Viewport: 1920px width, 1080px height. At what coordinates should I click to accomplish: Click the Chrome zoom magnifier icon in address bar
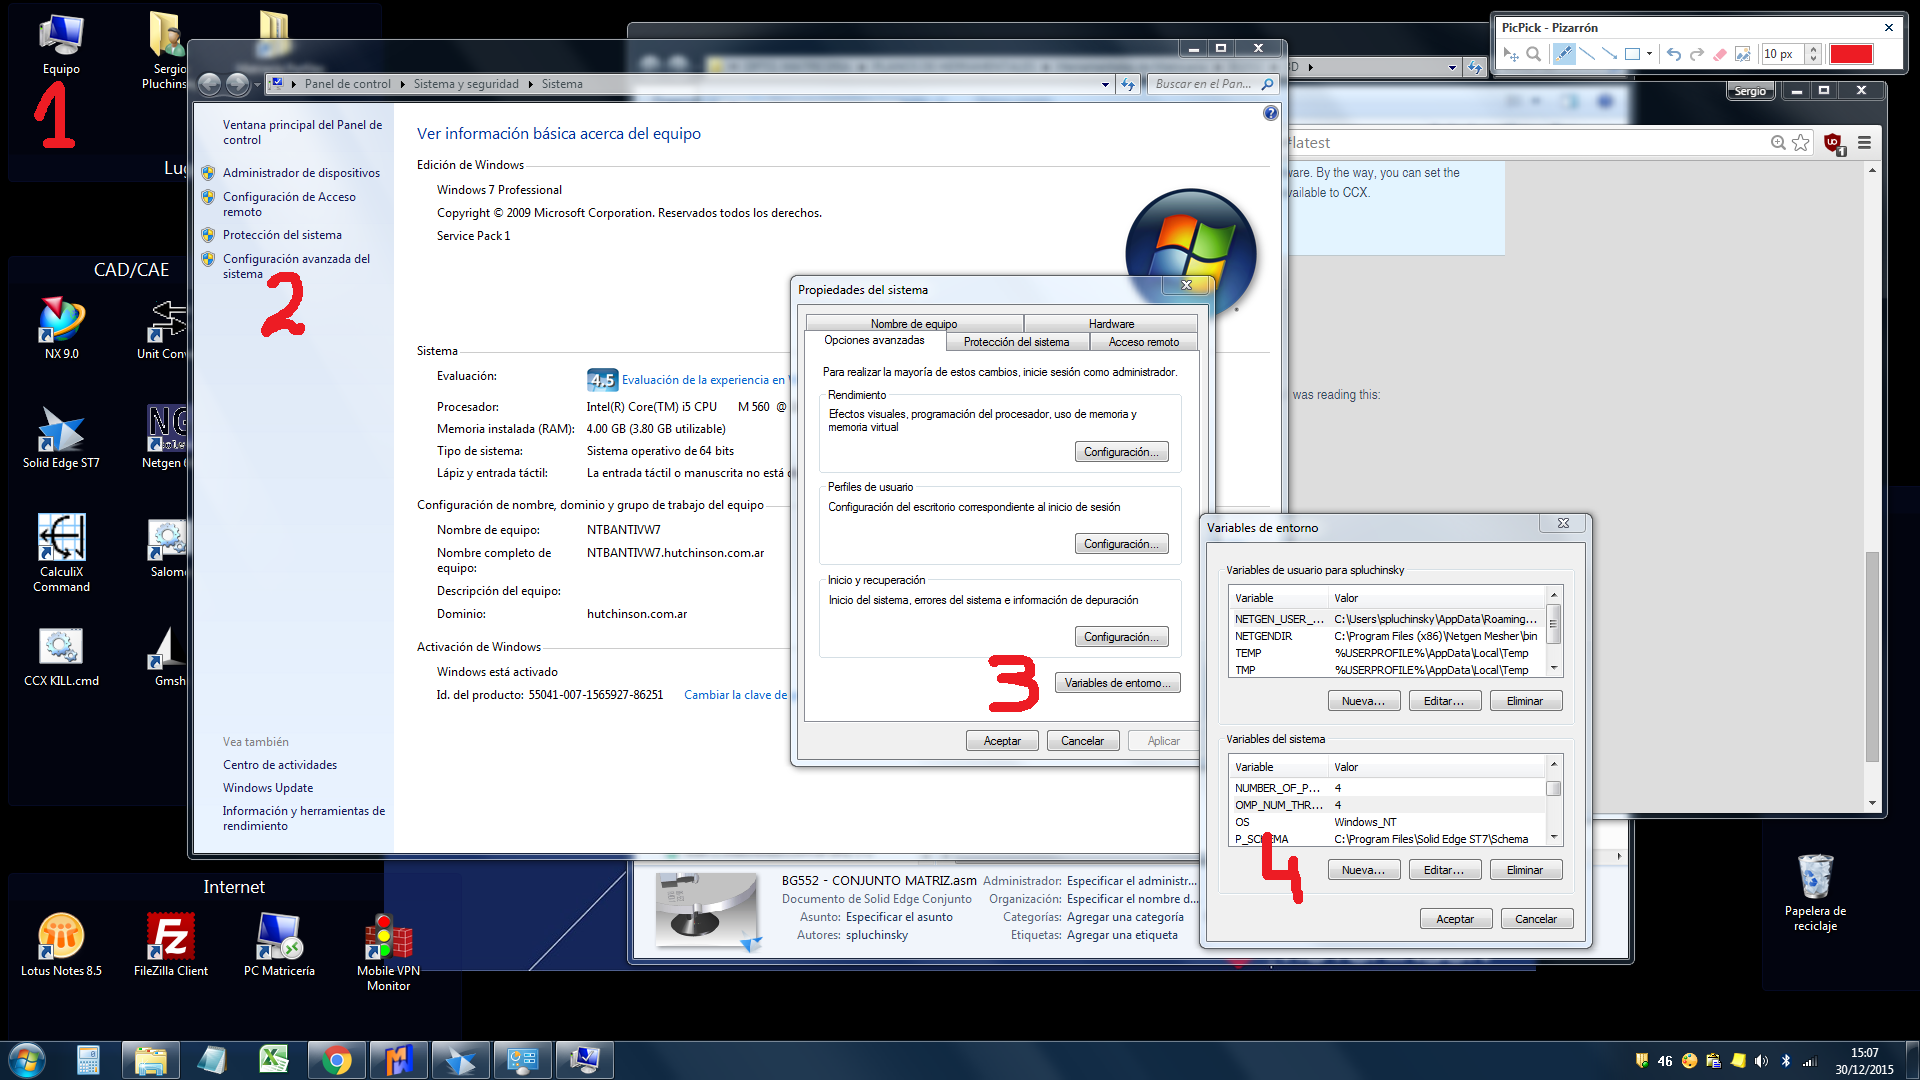1777,143
